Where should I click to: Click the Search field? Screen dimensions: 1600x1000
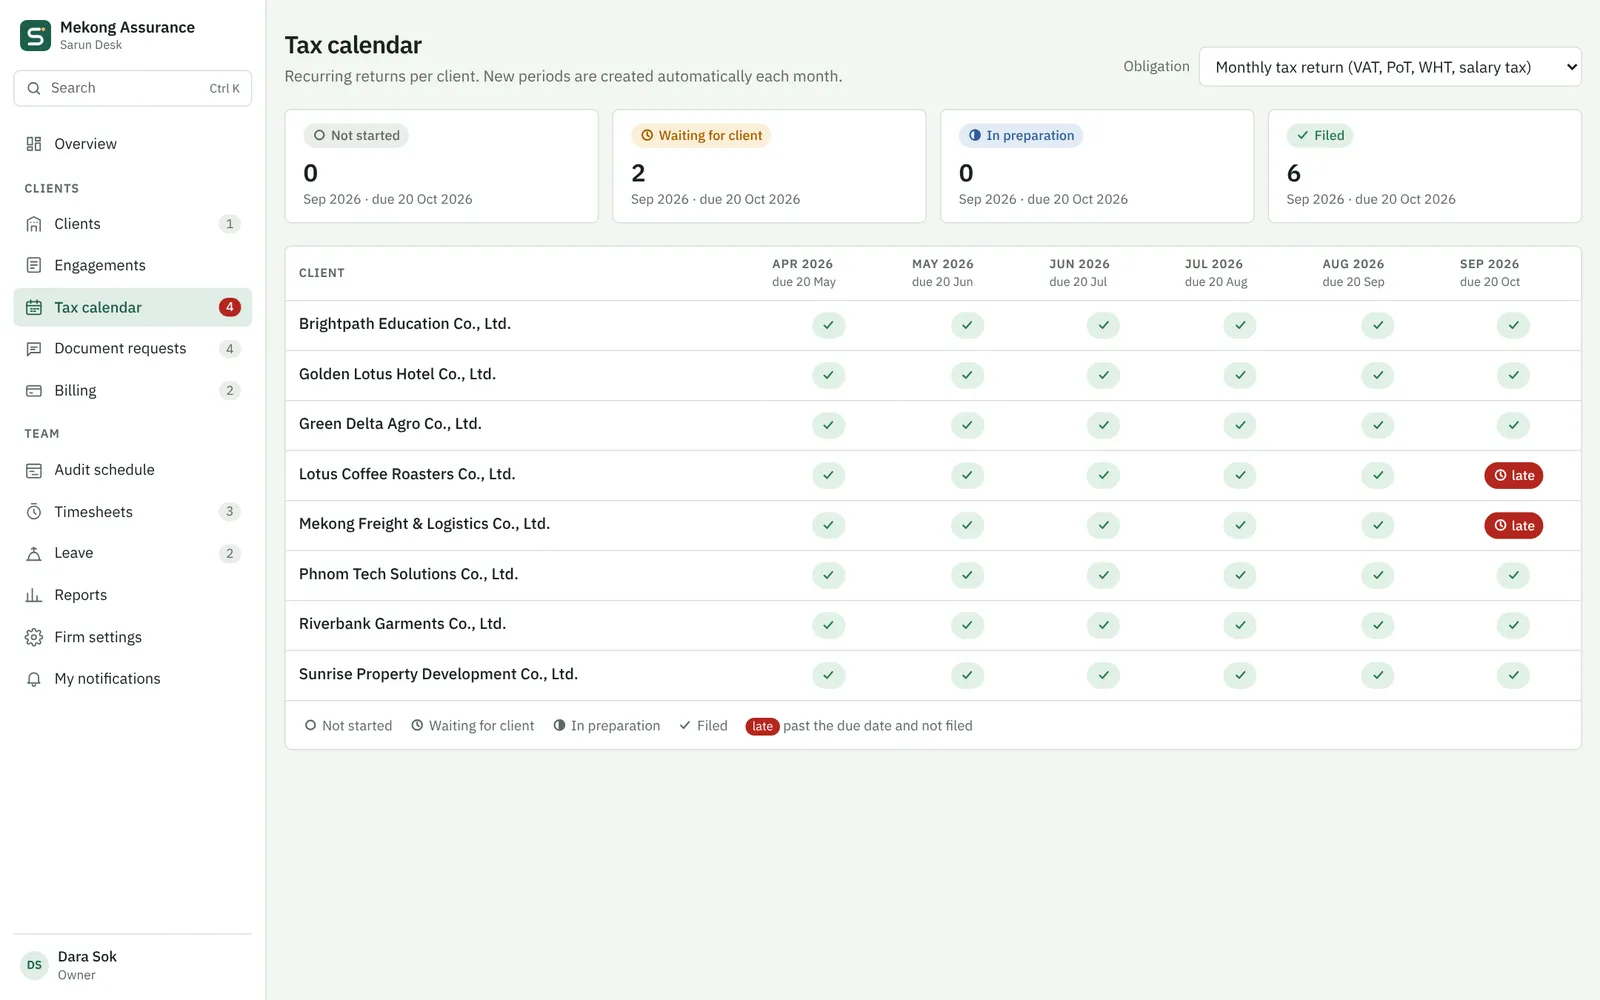(x=133, y=88)
